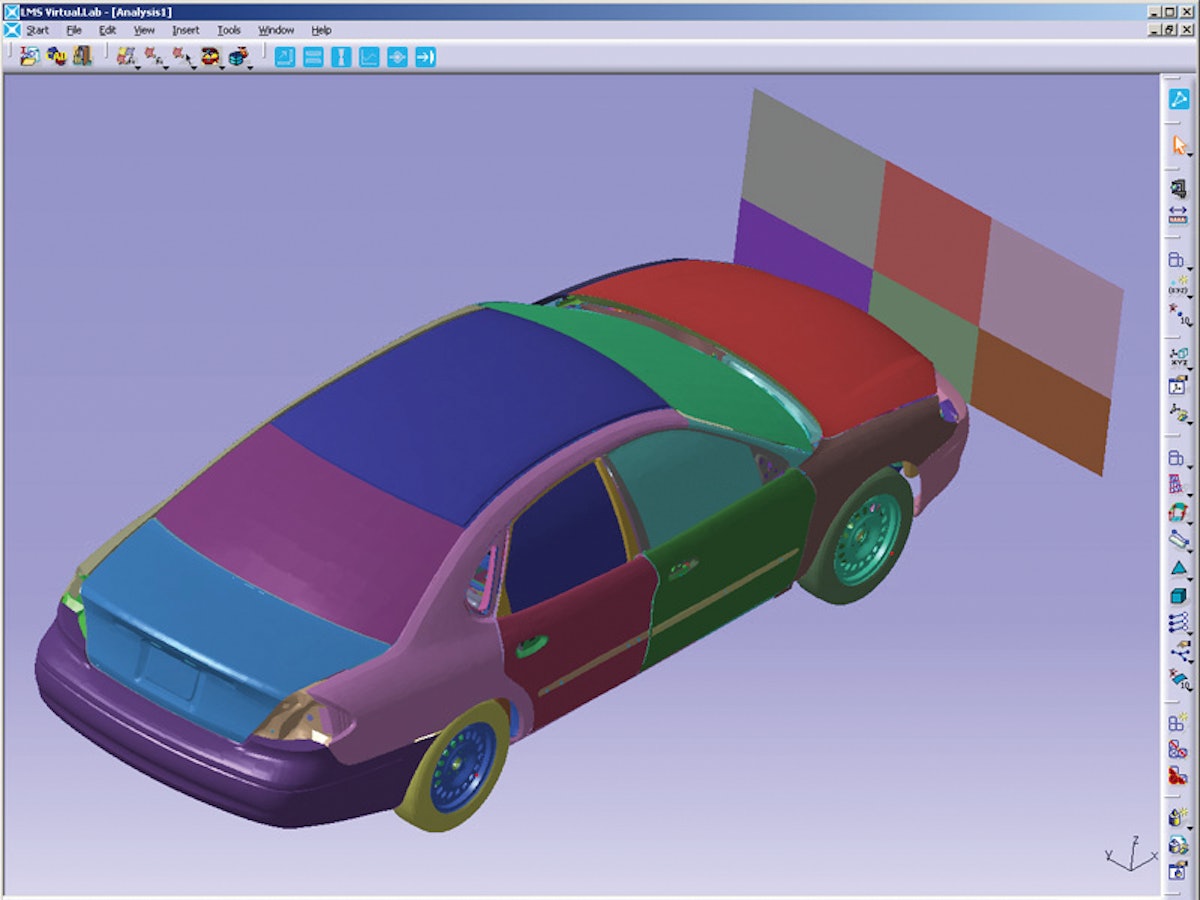Click the blue diamond node toolbar icon
Viewport: 1200px width, 900px height.
(x=397, y=57)
